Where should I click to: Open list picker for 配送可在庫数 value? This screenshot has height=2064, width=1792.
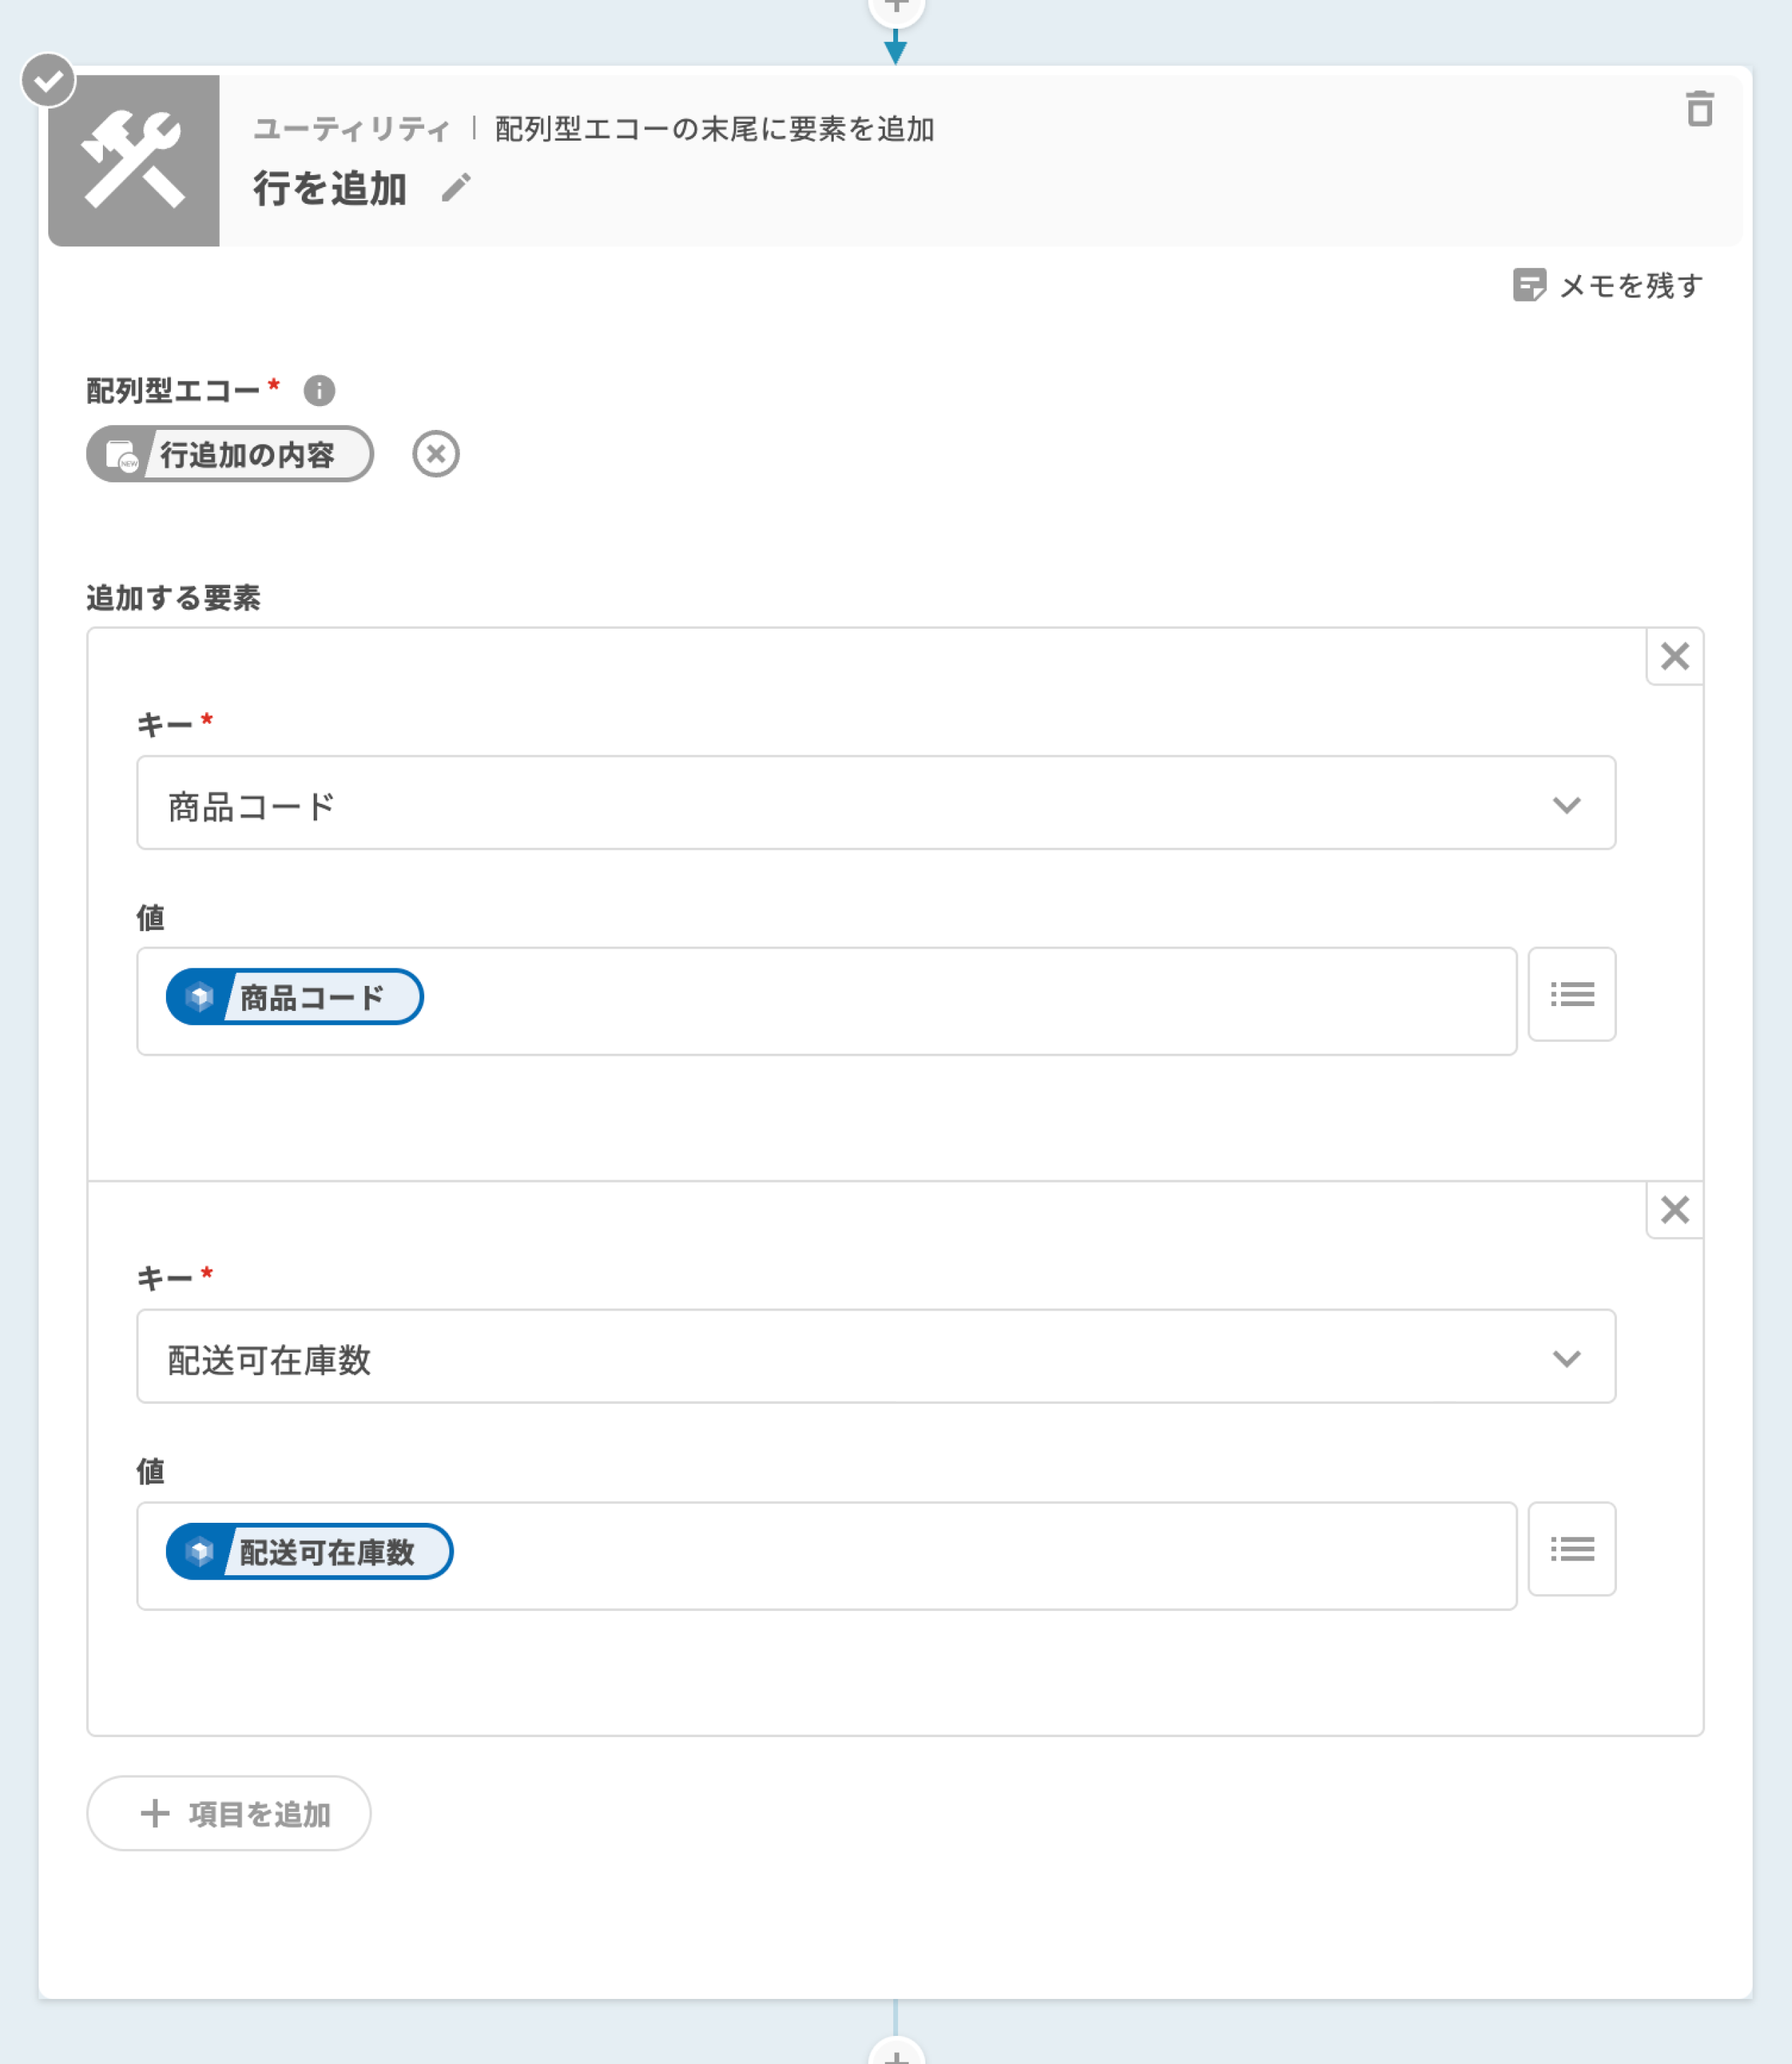coord(1571,1549)
